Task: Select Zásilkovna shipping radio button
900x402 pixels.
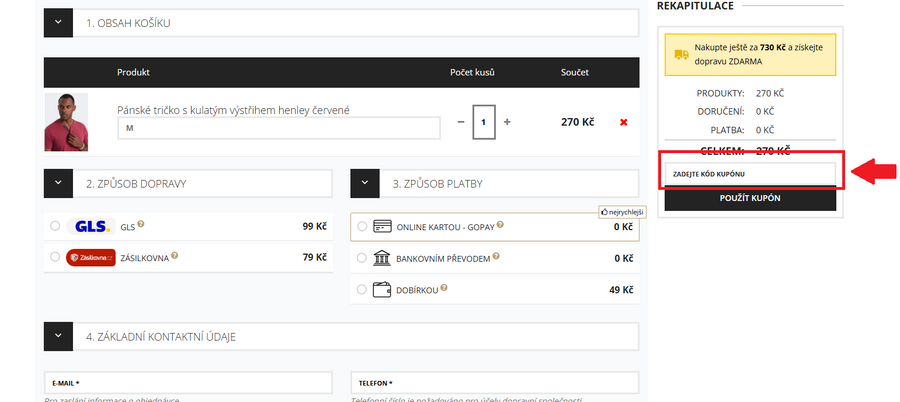Action: coord(54,257)
